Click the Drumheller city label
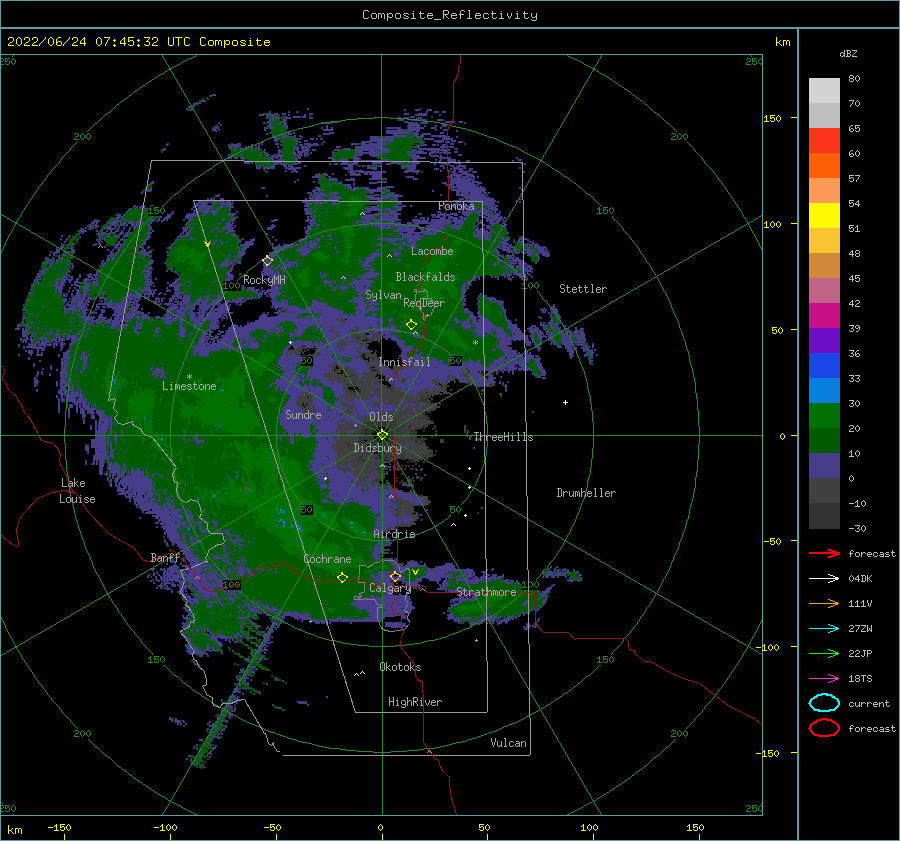900x841 pixels. [586, 493]
